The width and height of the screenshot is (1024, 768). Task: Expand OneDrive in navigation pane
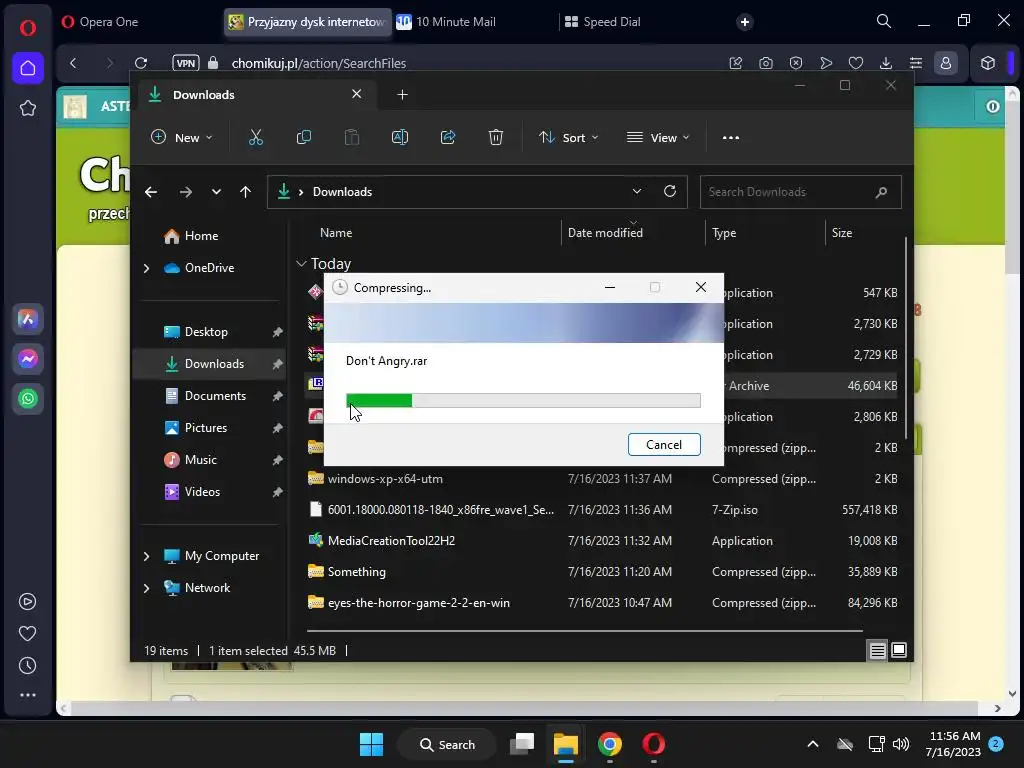(x=146, y=268)
